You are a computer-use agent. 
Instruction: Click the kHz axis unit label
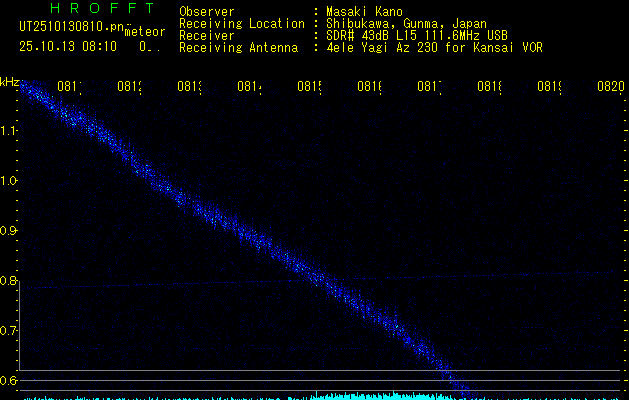click(9, 81)
